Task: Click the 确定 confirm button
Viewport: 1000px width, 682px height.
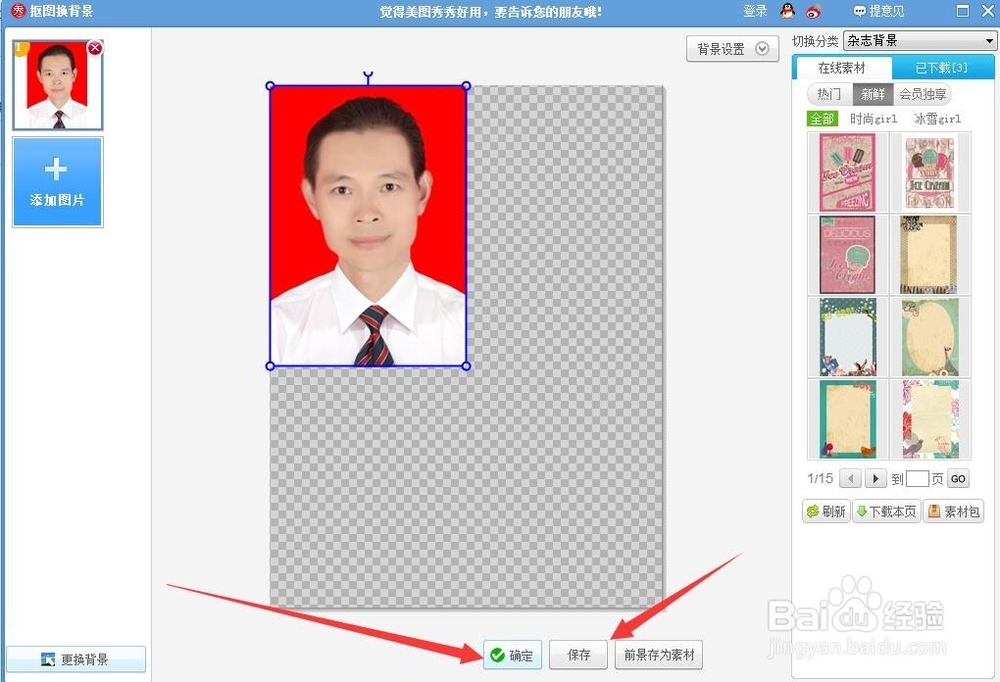Action: 511,655
